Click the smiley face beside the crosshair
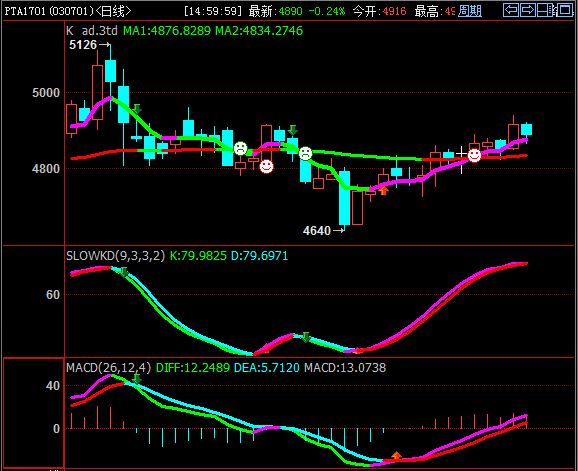This screenshot has width=578, height=471. tap(474, 155)
